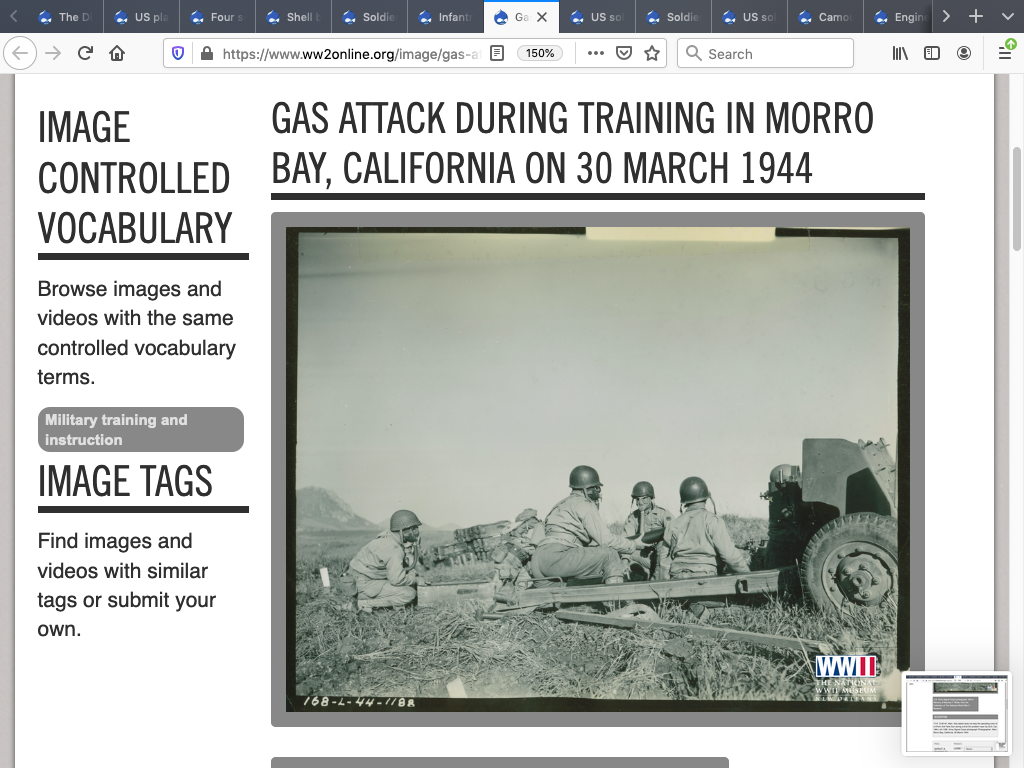1024x768 pixels.
Task: Click the back navigation arrow
Action: 22,54
